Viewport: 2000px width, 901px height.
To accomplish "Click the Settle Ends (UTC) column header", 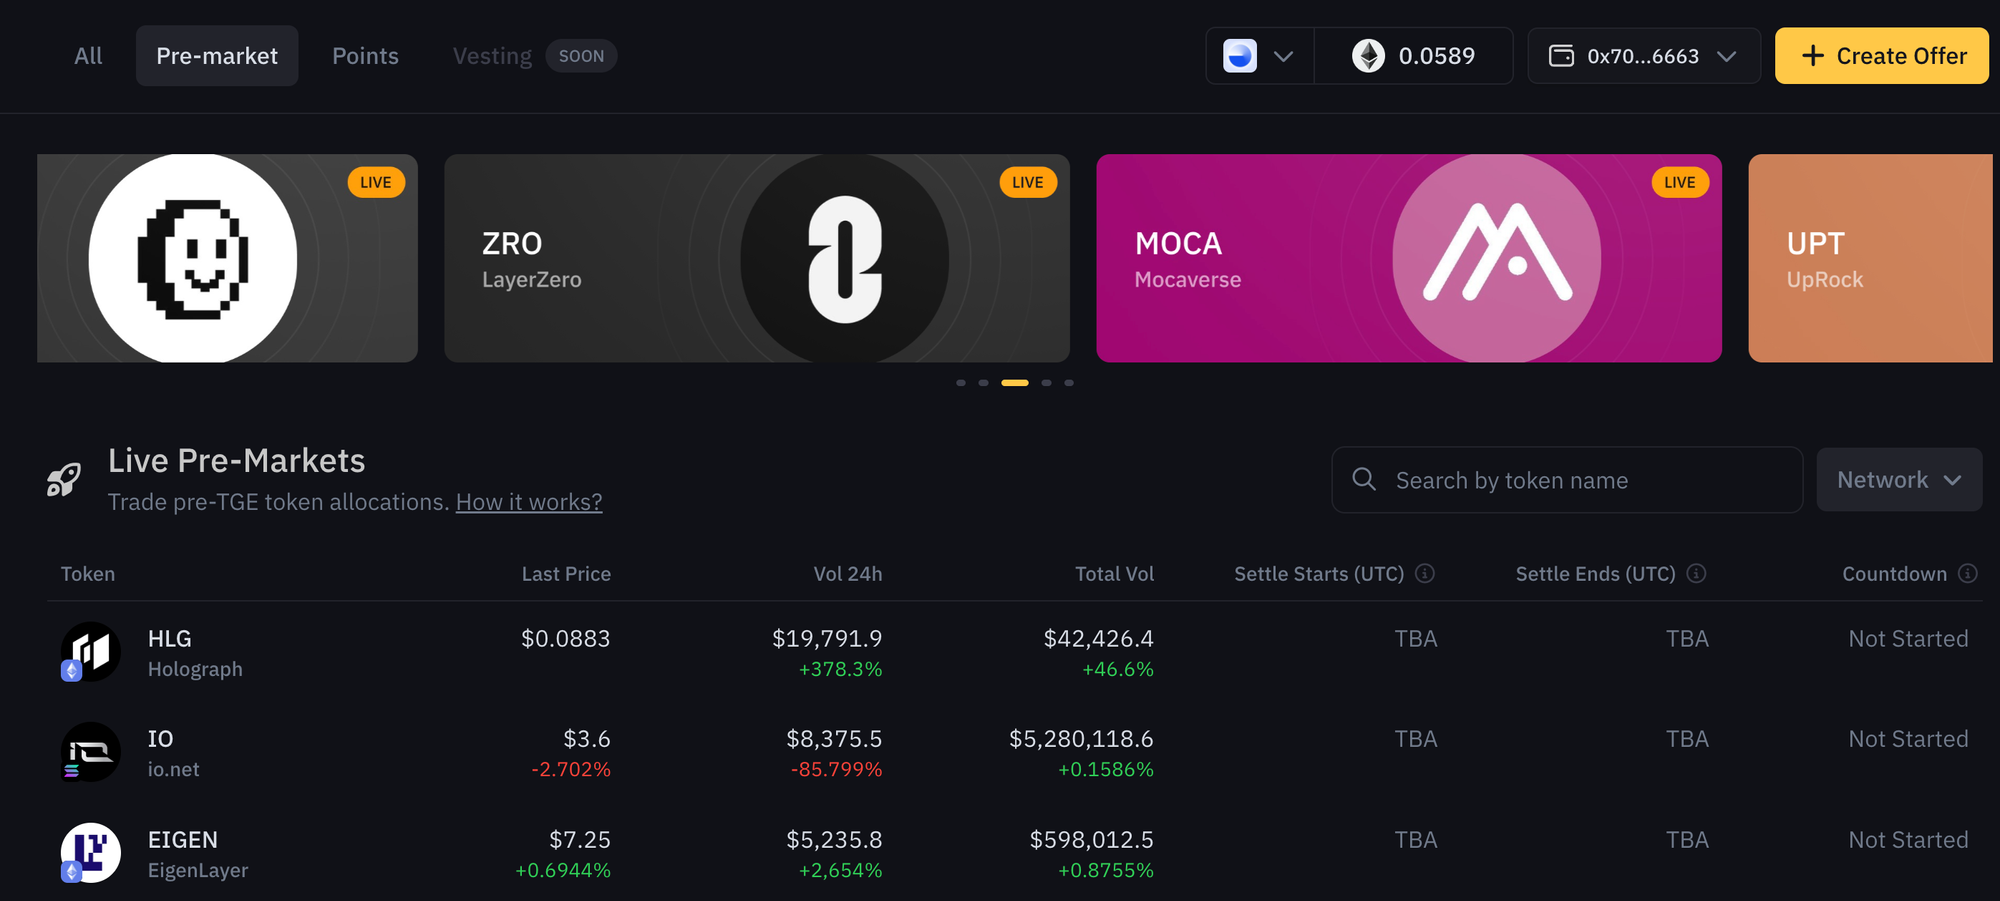I will coord(1595,574).
